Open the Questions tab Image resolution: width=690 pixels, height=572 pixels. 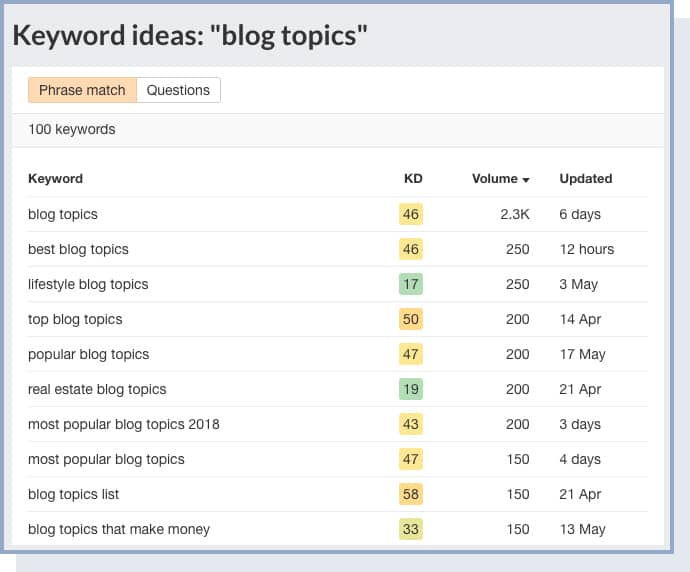point(178,90)
